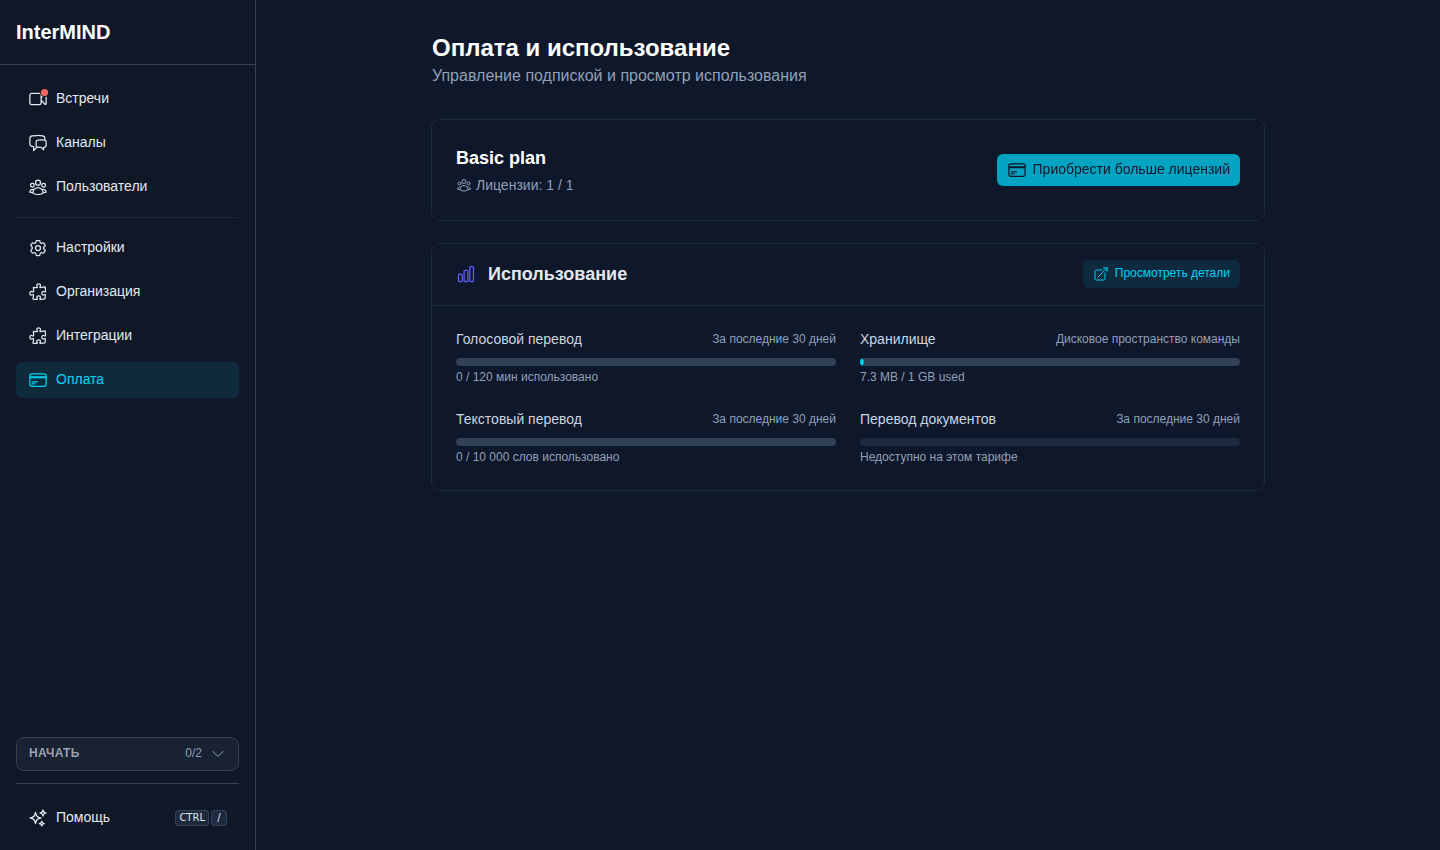
Task: Open the Каналы menu item
Action: [127, 142]
